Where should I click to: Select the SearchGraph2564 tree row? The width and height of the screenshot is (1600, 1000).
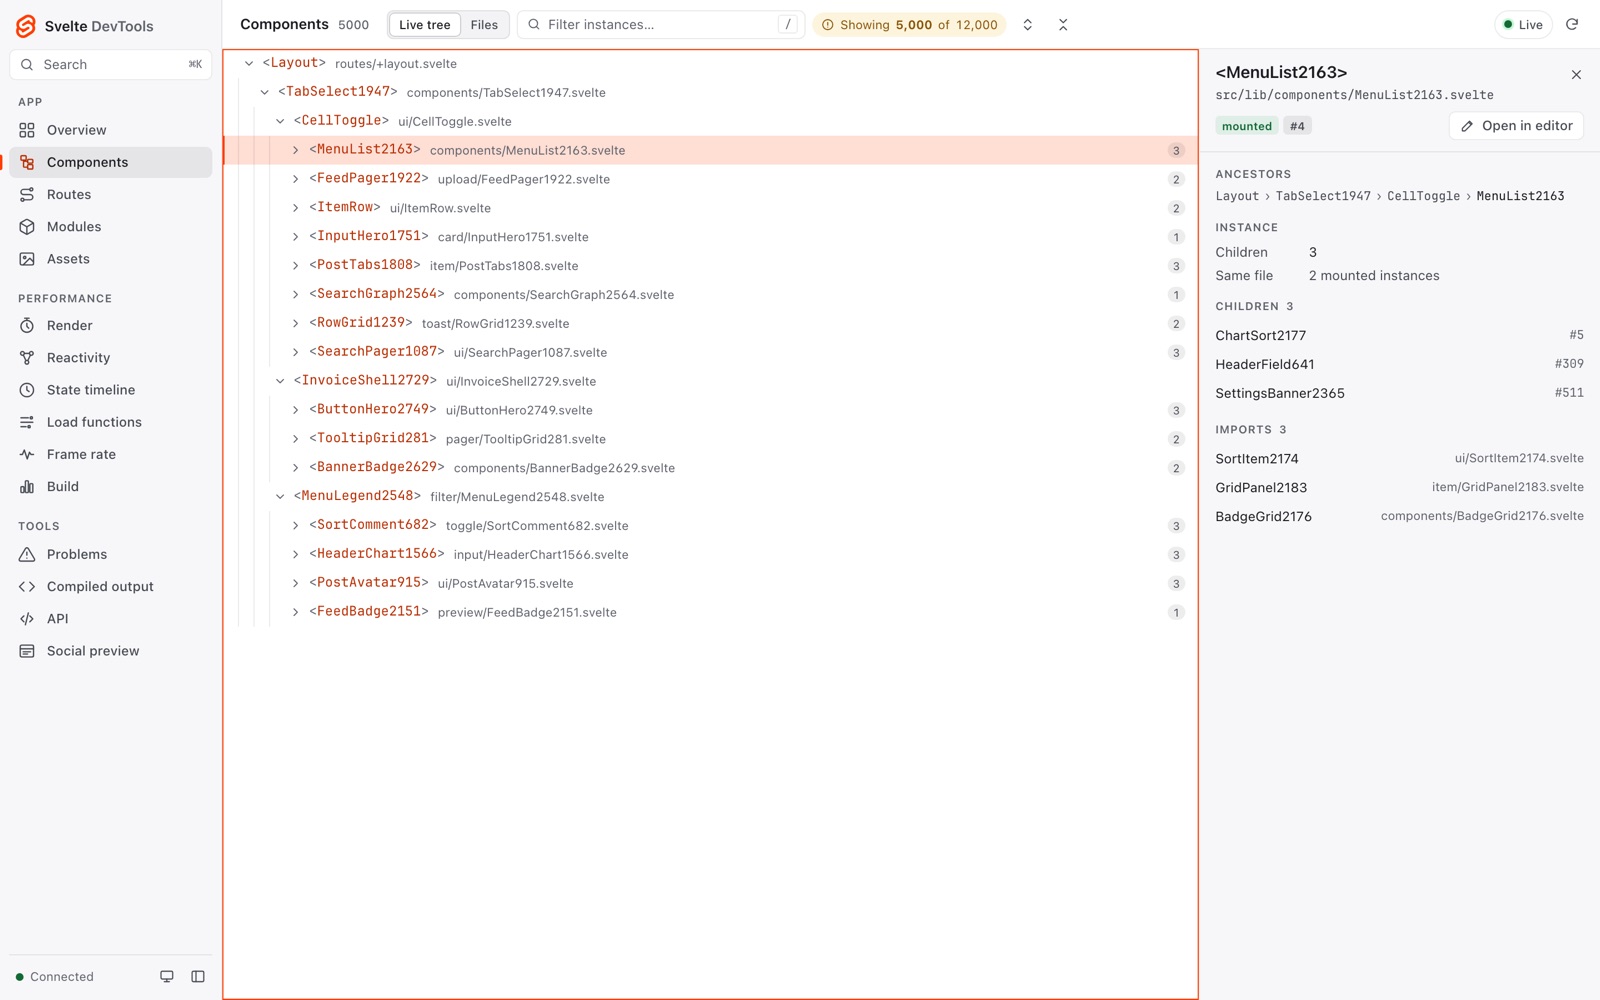[x=711, y=294]
